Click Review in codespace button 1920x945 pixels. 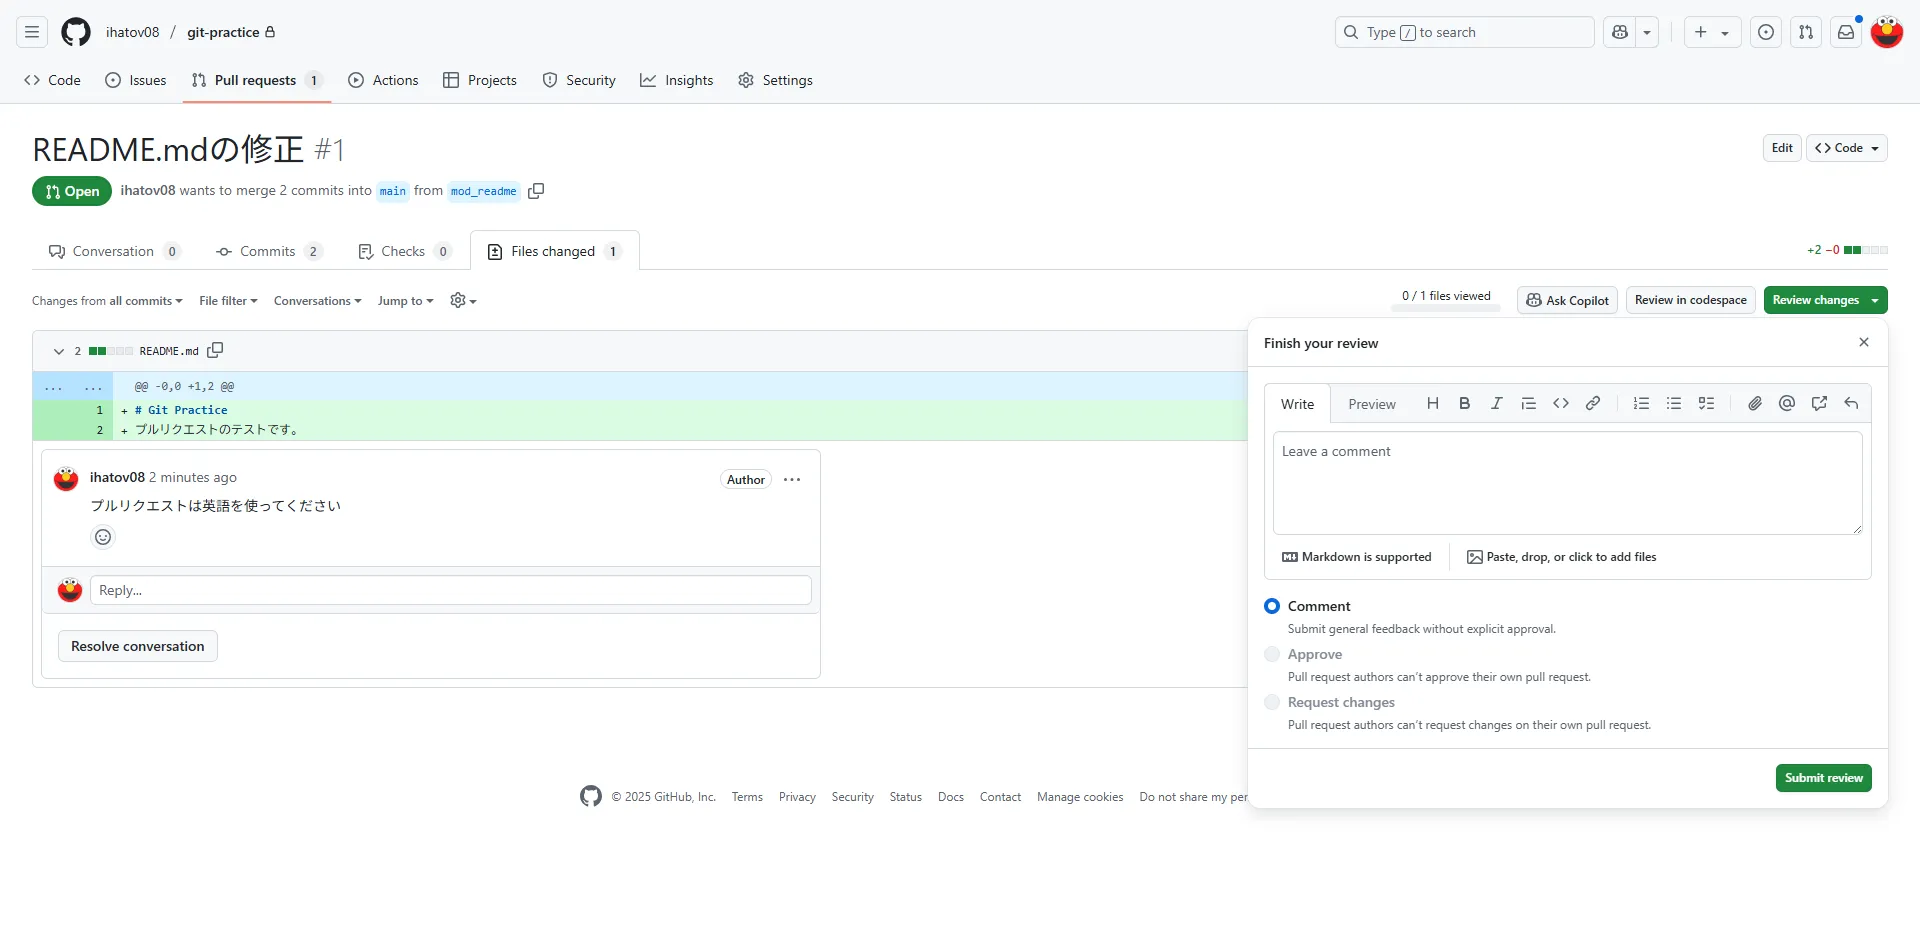coord(1691,300)
